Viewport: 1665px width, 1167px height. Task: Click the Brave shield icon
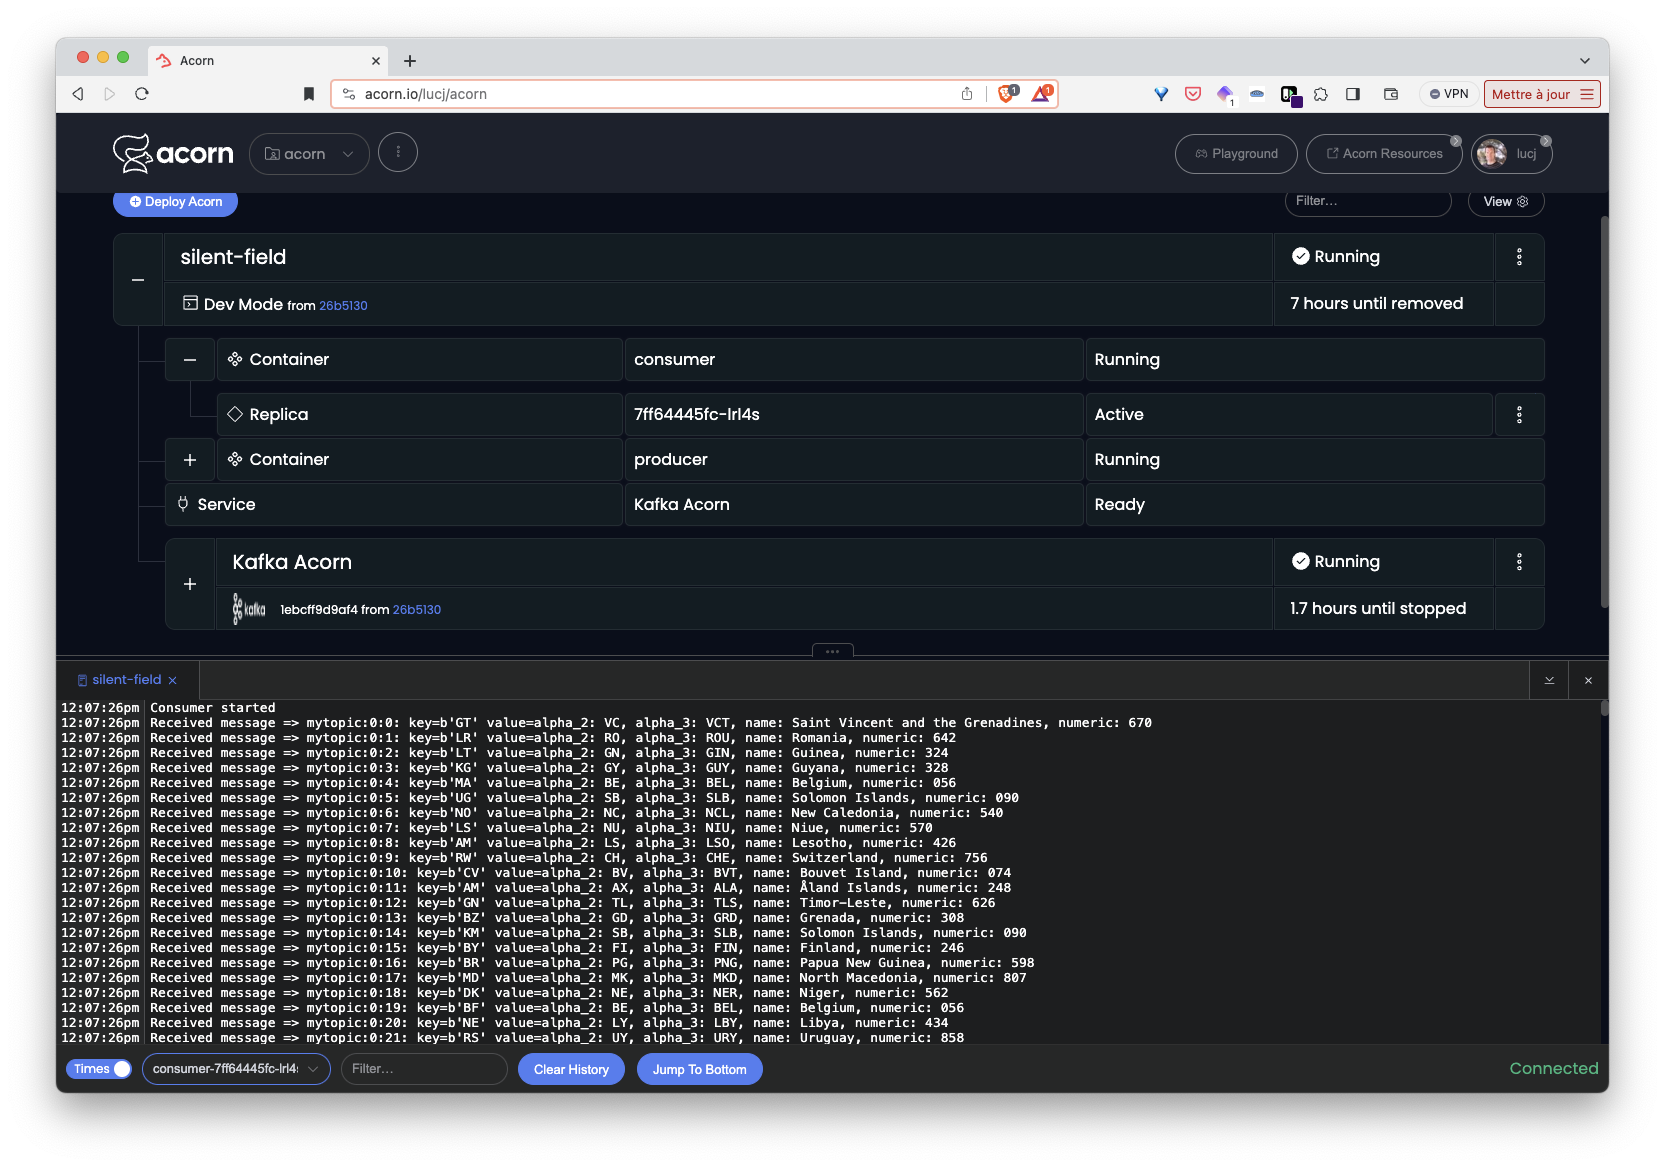[1007, 93]
